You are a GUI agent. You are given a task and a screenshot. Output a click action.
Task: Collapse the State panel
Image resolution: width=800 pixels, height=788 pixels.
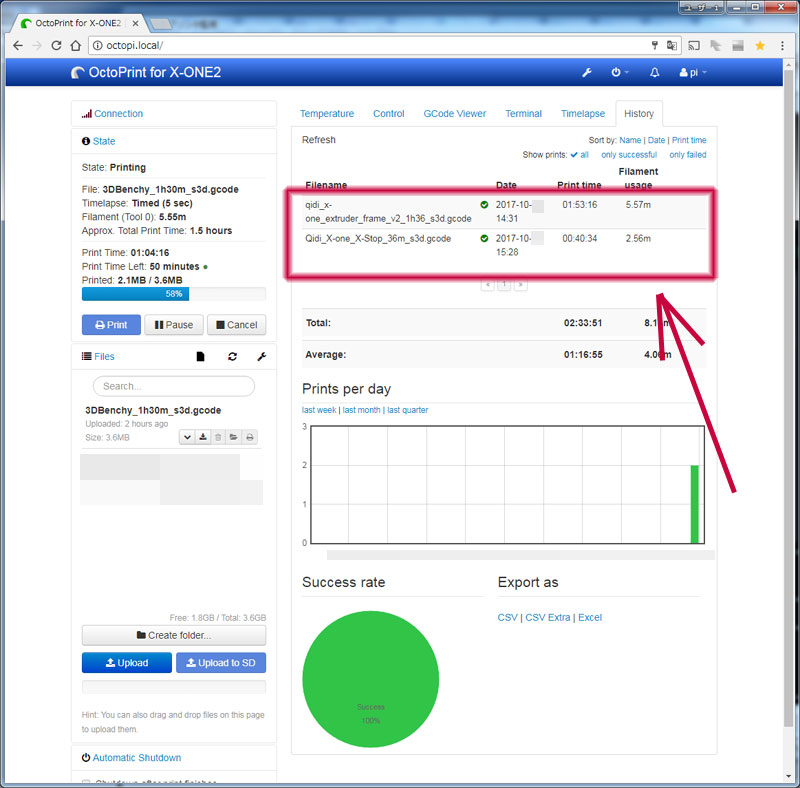(104, 141)
